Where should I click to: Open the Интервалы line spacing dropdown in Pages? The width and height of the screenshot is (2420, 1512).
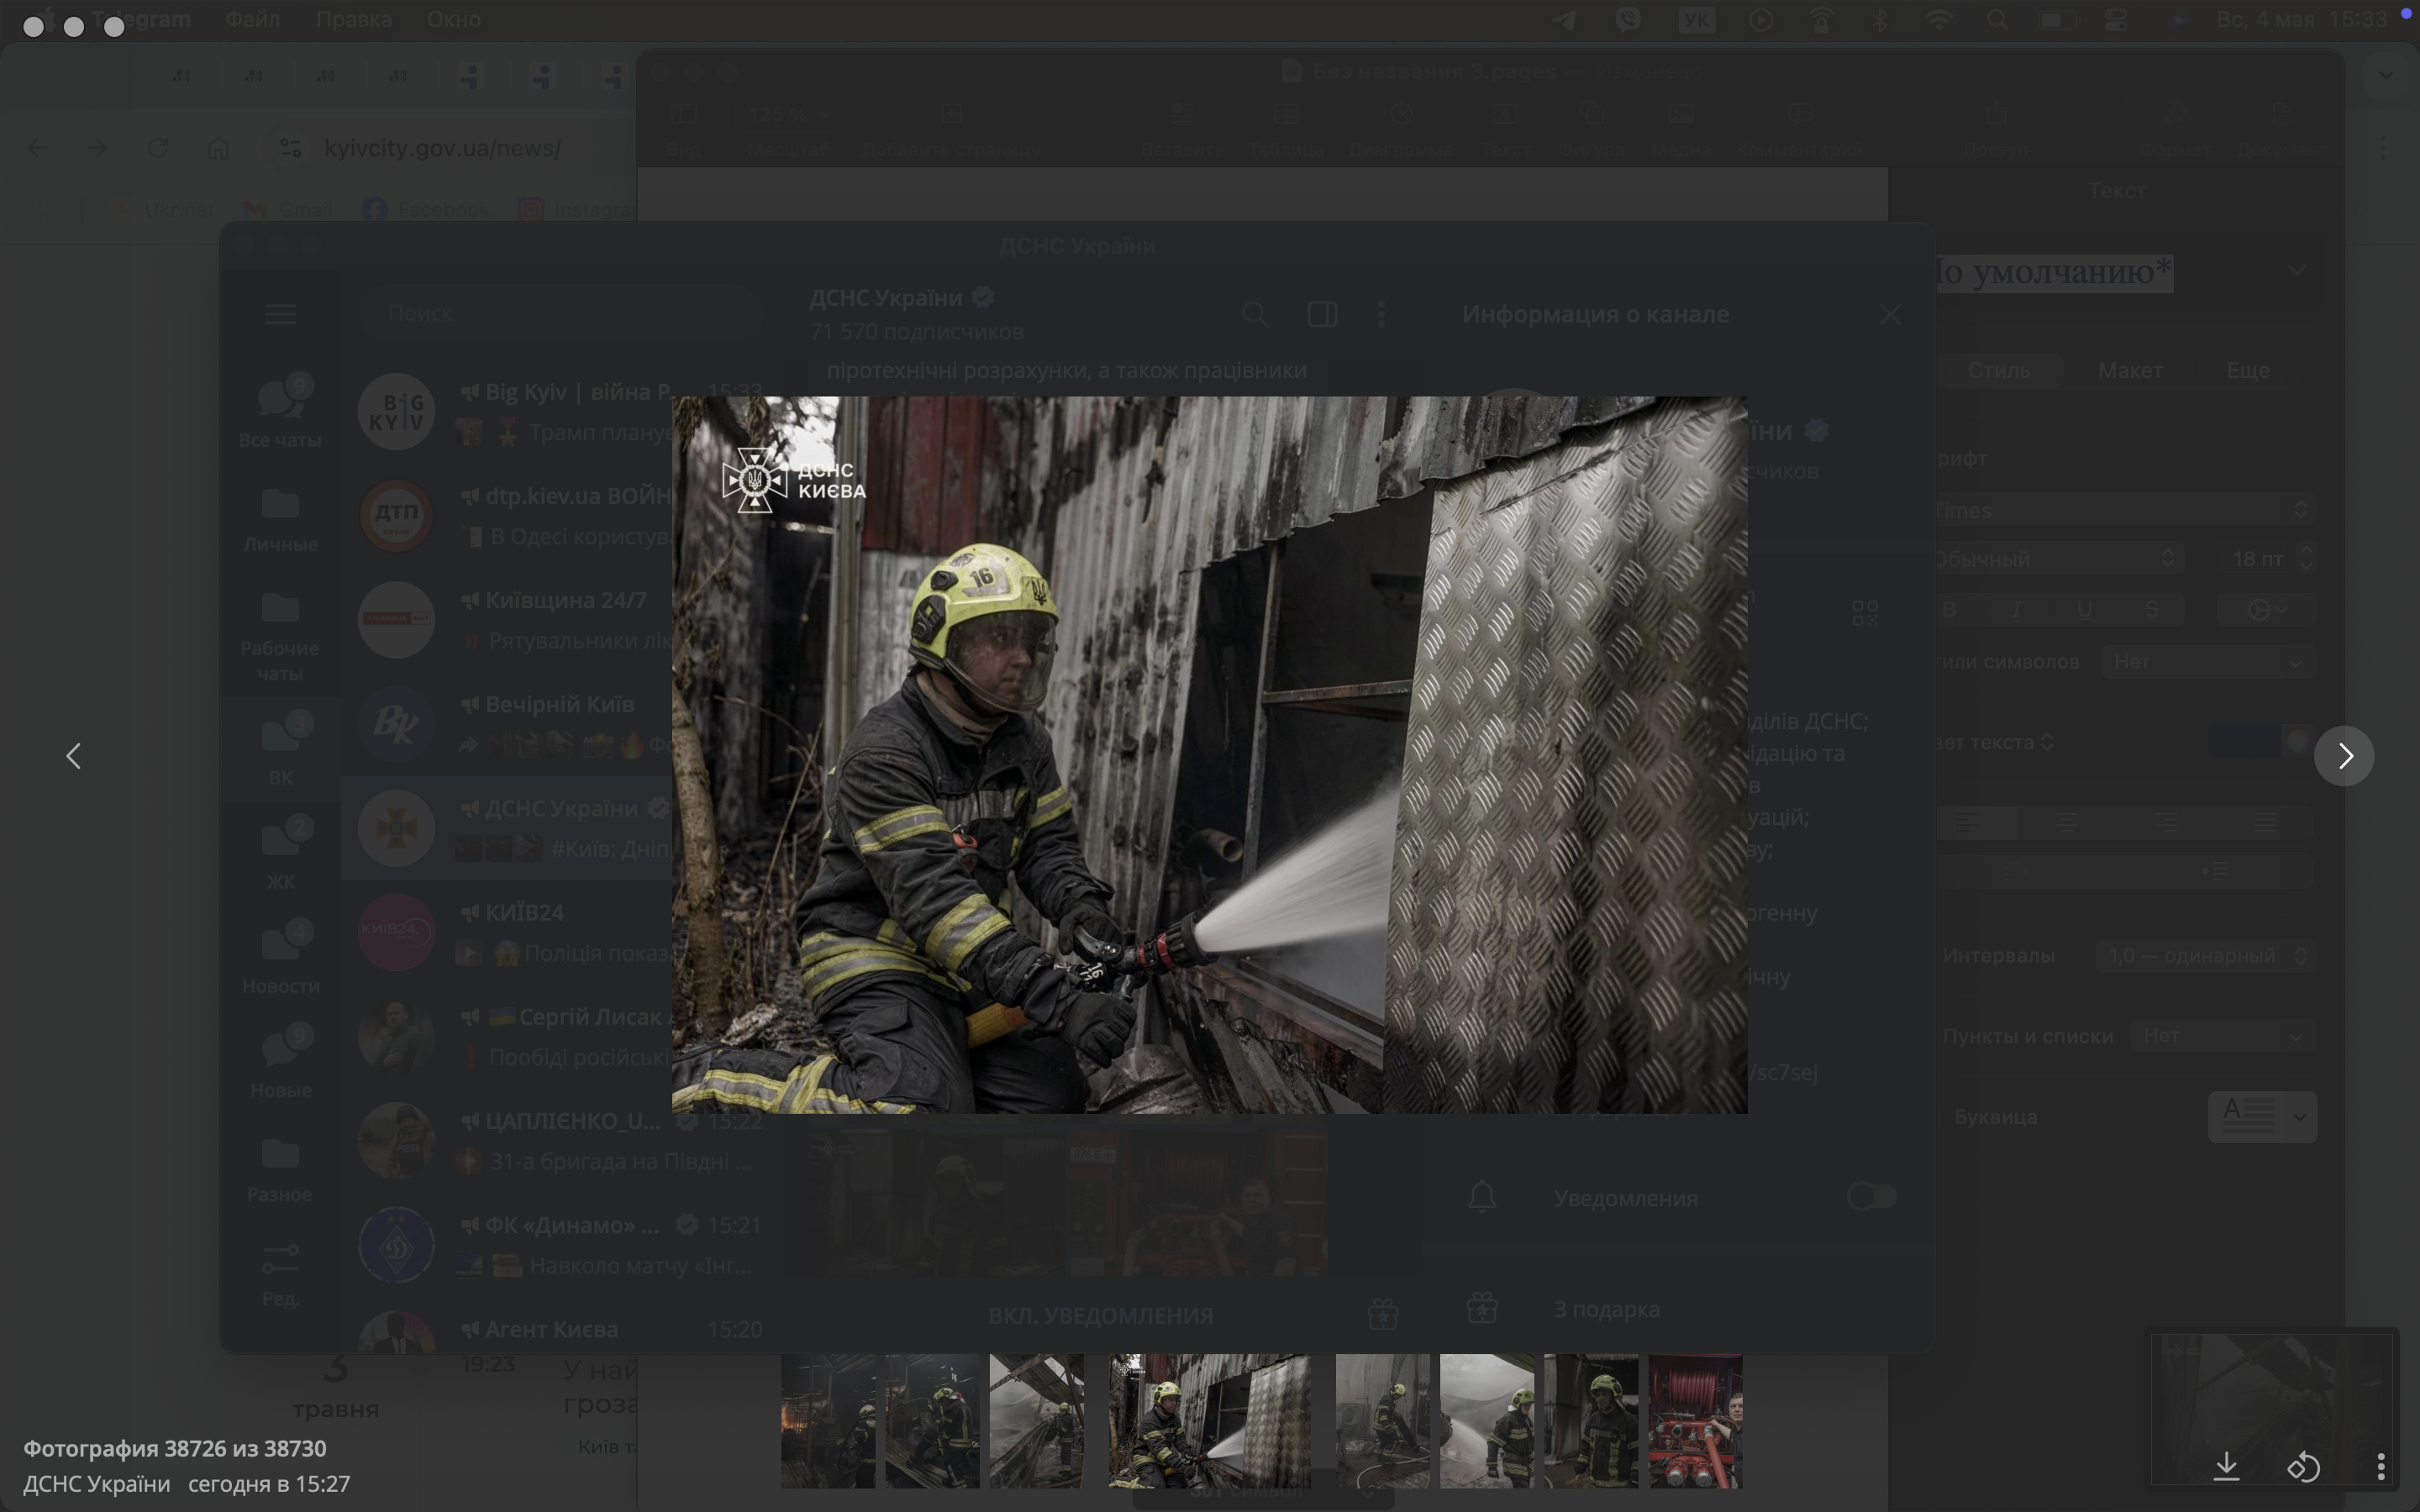(x=2206, y=955)
